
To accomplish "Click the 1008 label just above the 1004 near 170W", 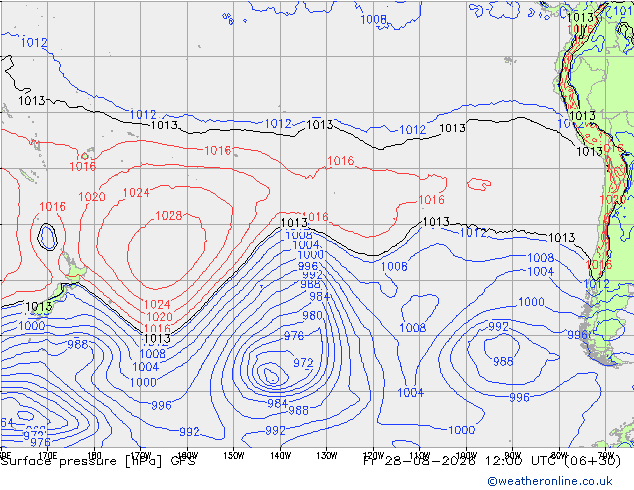I will tap(152, 354).
